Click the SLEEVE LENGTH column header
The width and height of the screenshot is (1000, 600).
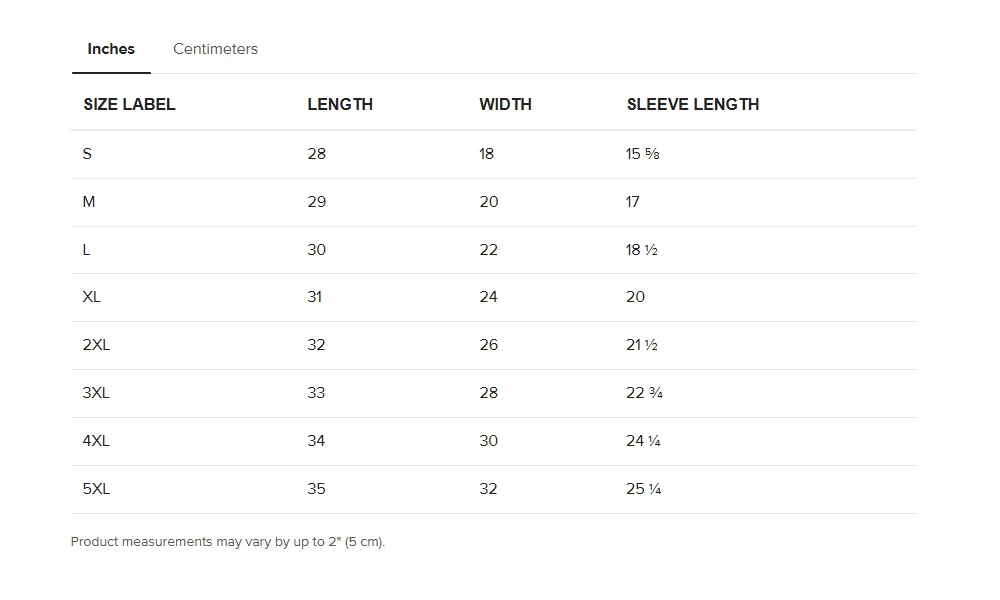click(x=693, y=105)
